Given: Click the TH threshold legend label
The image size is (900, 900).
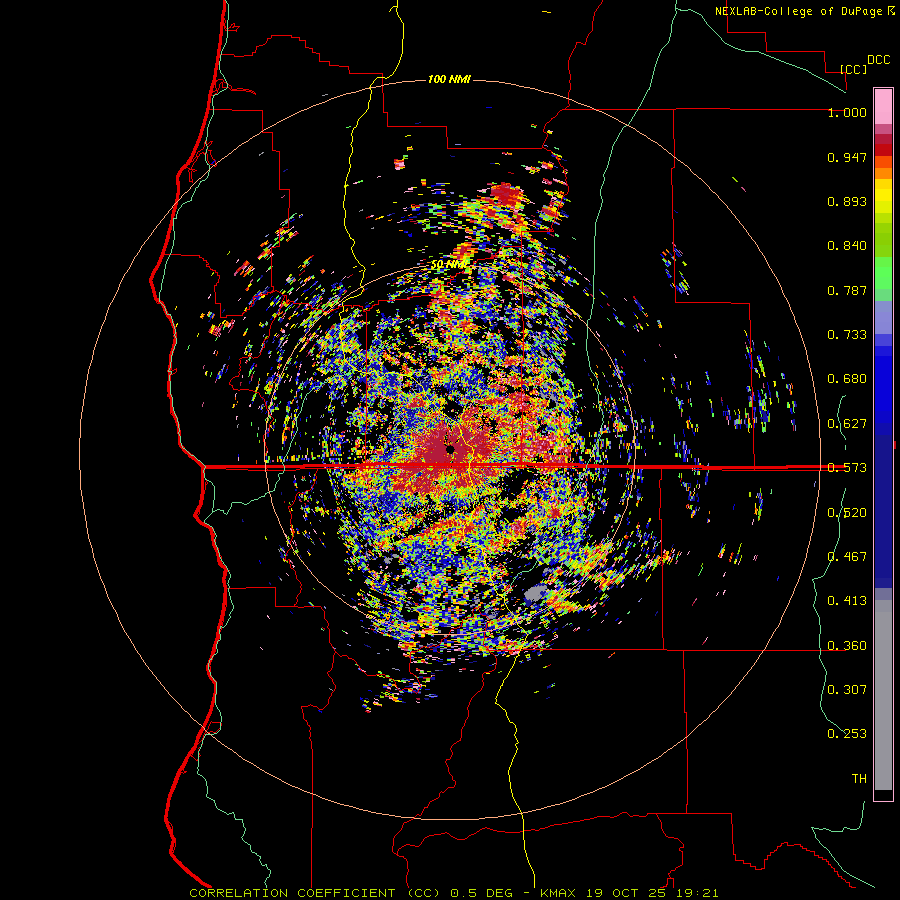Looking at the screenshot, I should click(x=859, y=779).
